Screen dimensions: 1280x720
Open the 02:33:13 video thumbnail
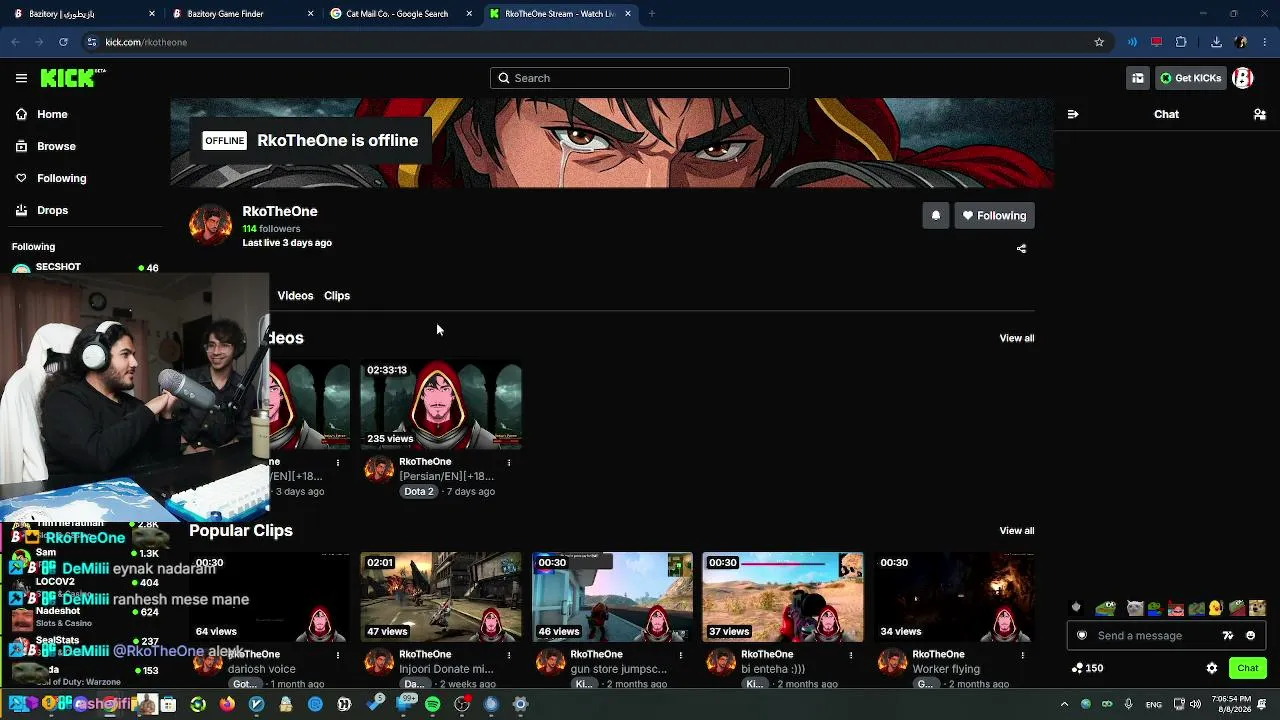tap(441, 405)
